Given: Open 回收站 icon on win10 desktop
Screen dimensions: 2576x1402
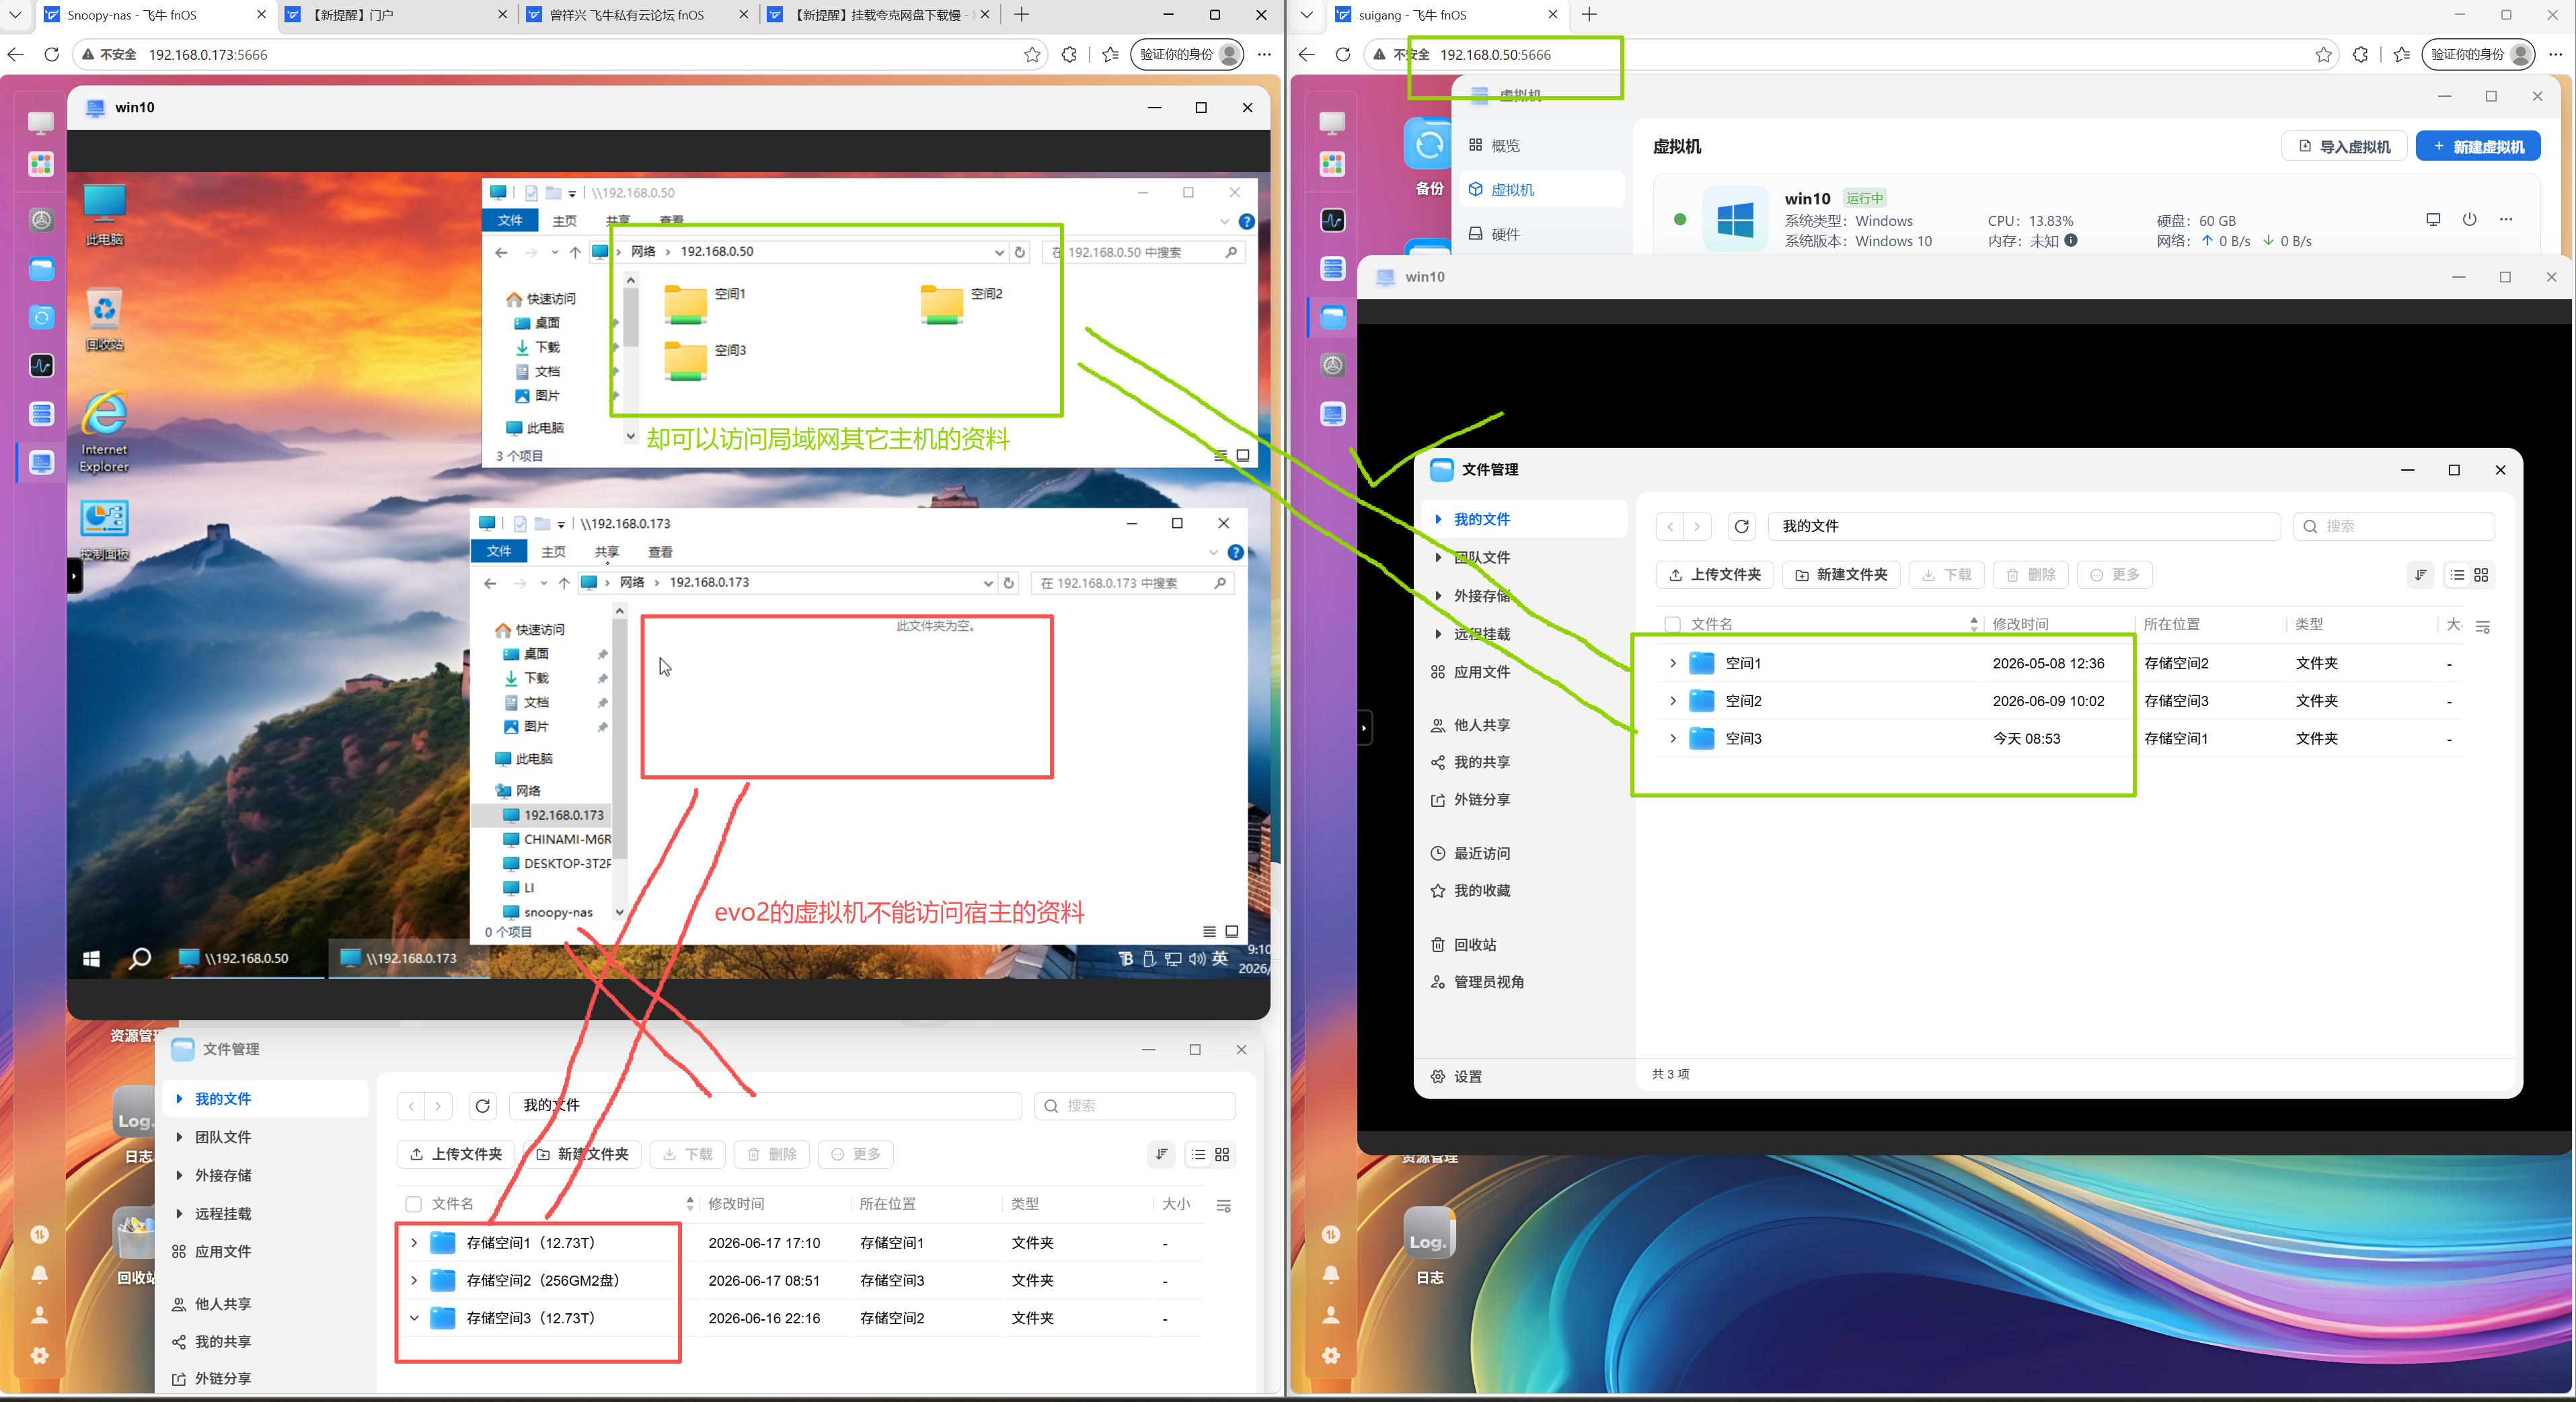Looking at the screenshot, I should pyautogui.click(x=104, y=319).
